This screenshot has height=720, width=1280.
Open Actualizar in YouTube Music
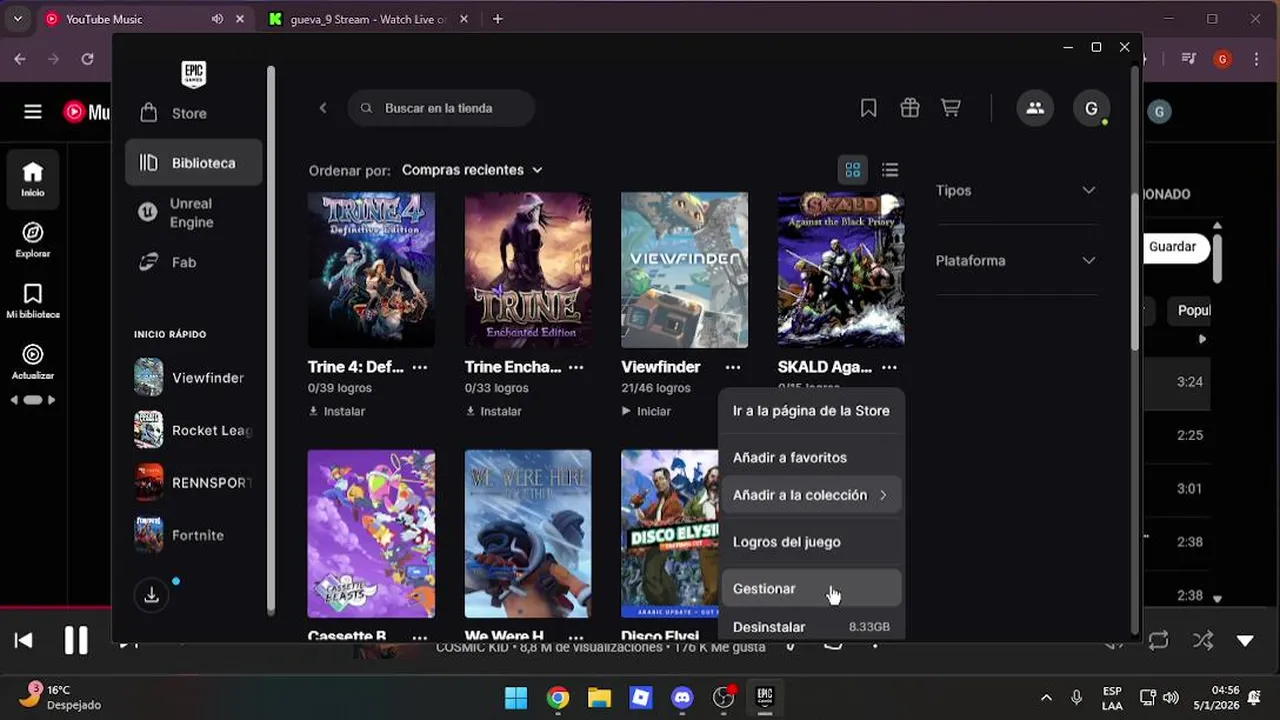(x=33, y=362)
